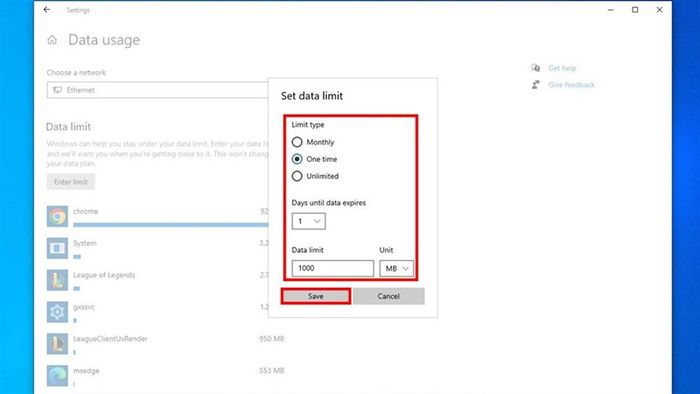Click the Enter limit button

[71, 182]
